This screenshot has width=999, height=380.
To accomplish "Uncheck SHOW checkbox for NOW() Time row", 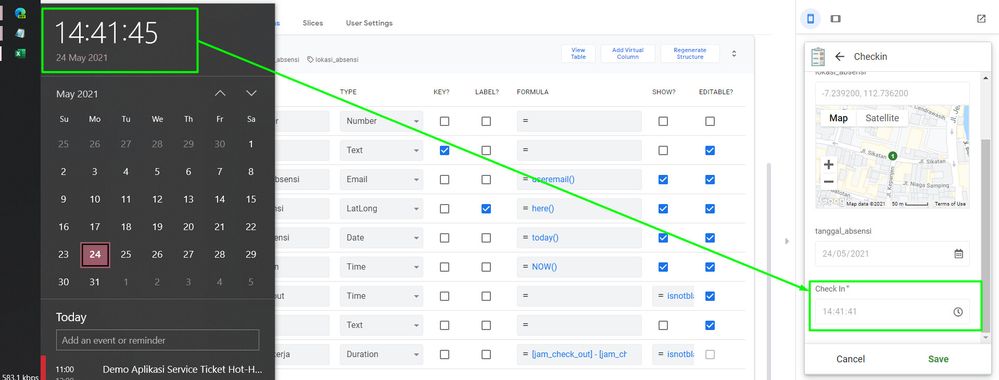I will click(663, 267).
